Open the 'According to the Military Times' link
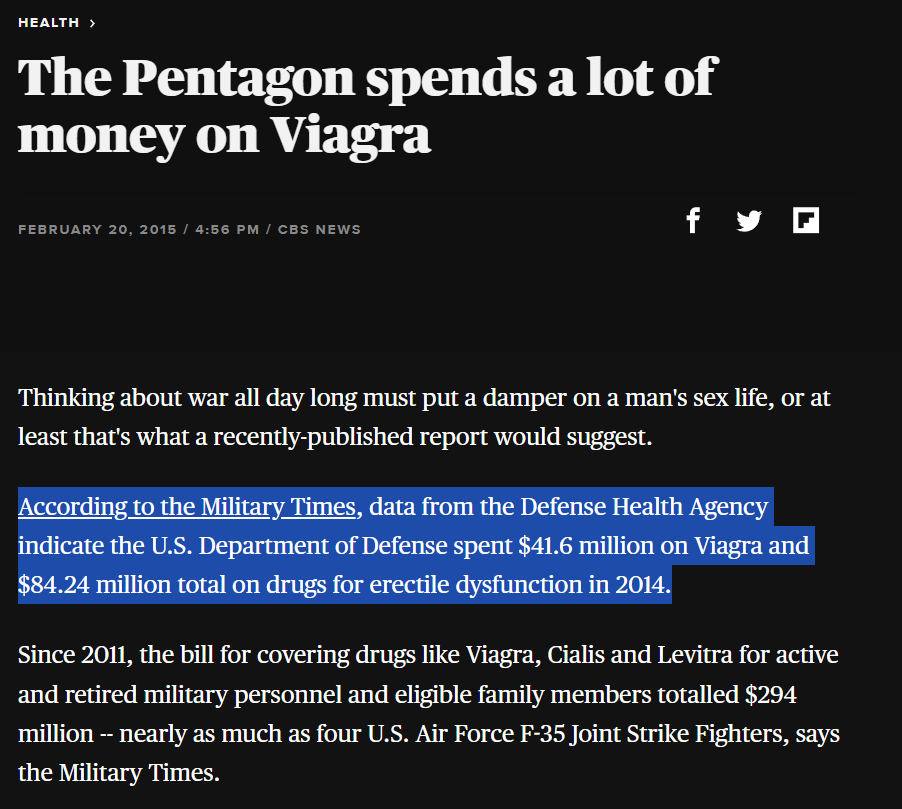 [187, 507]
